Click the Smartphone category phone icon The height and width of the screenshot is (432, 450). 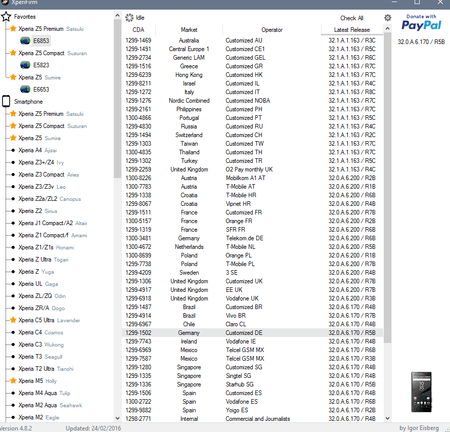6,101
